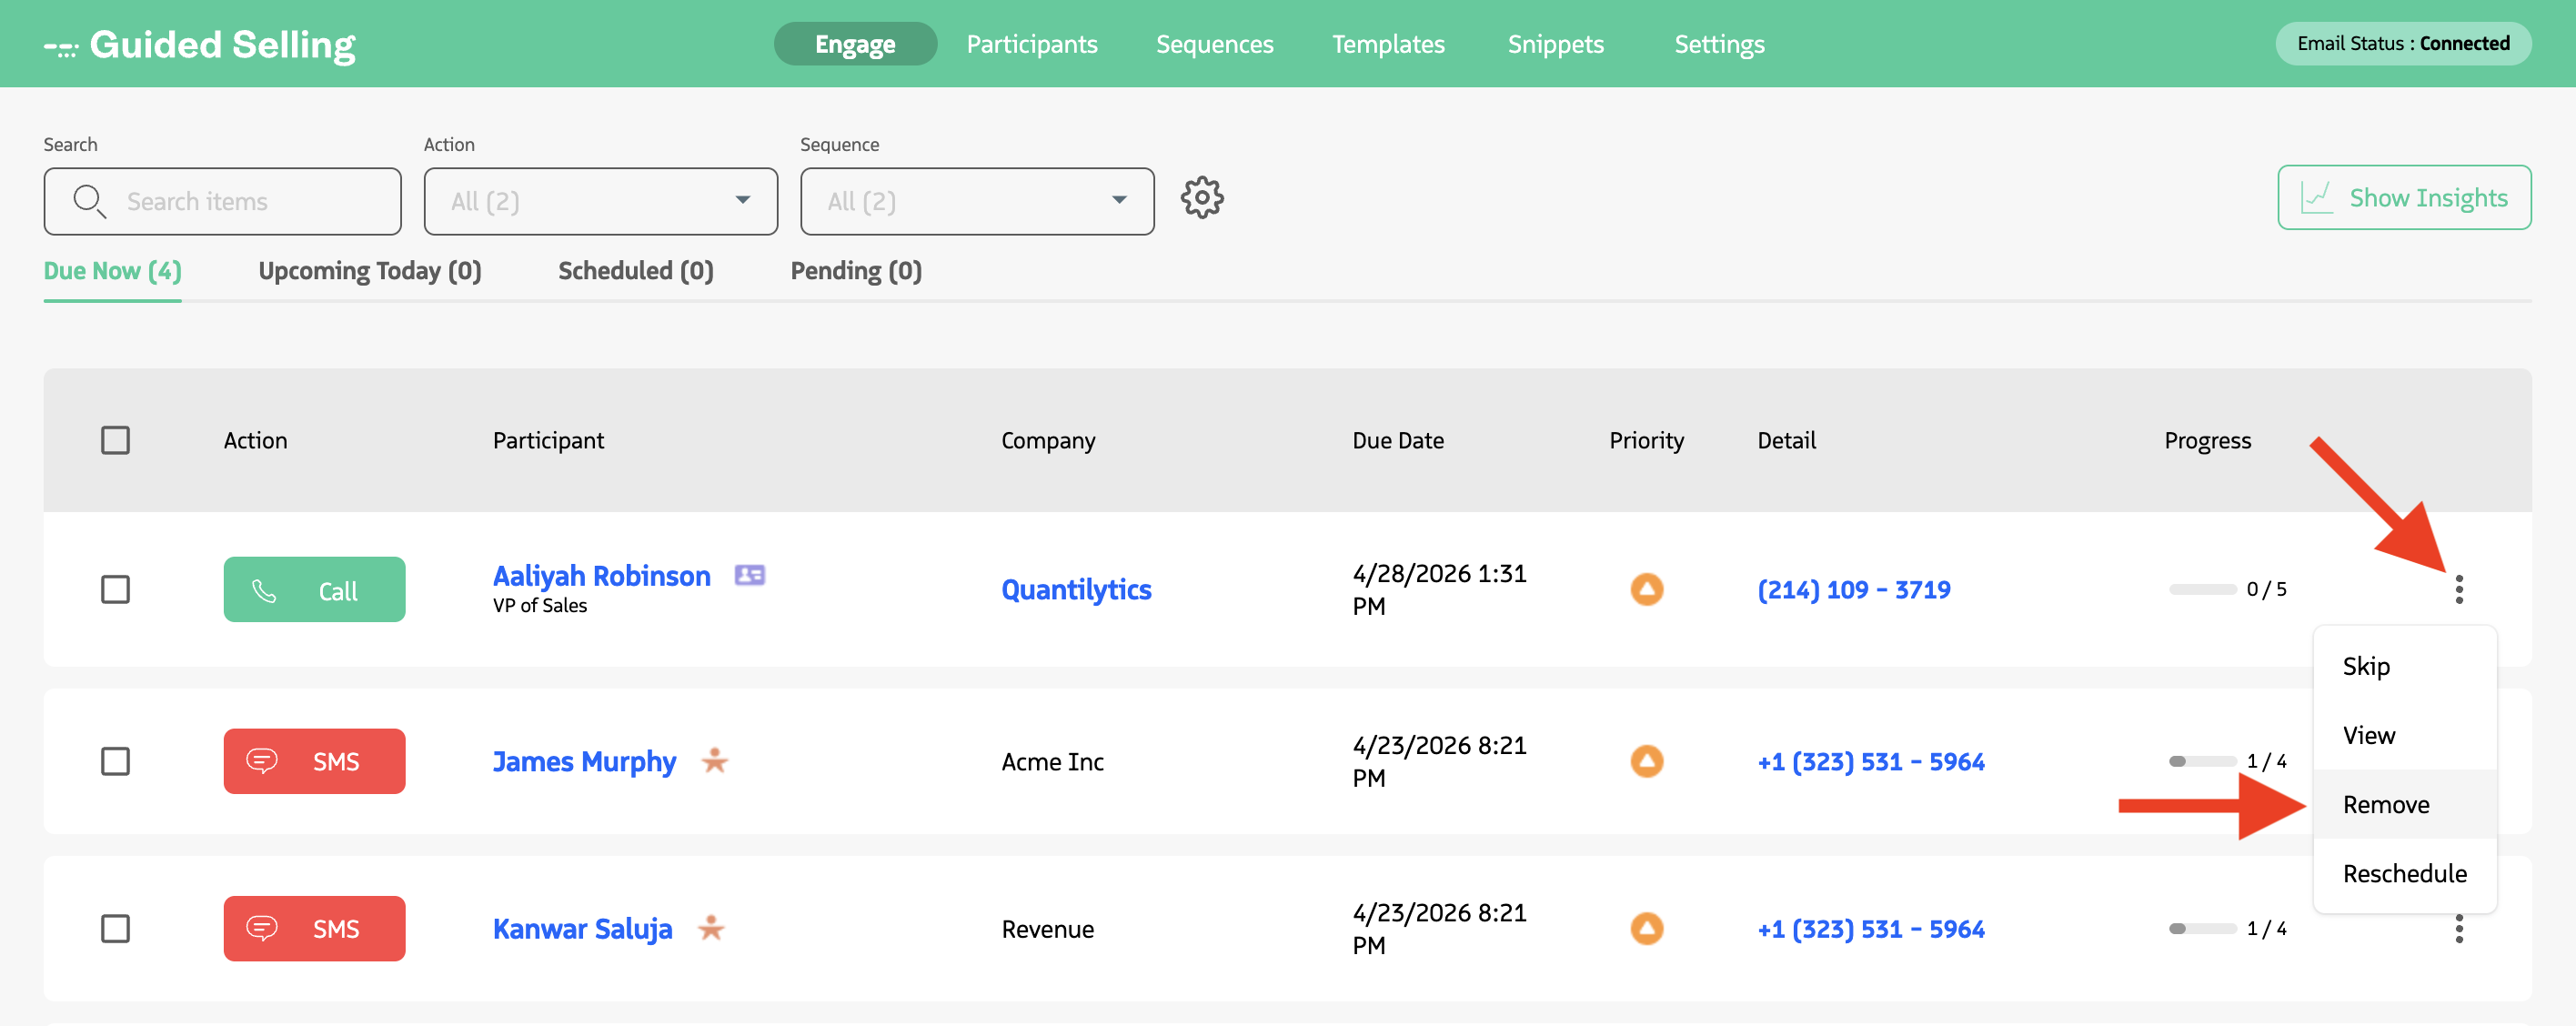The image size is (2576, 1026).
Task: Click the priority indicator icon for Aaliyah Robinson
Action: click(1646, 589)
